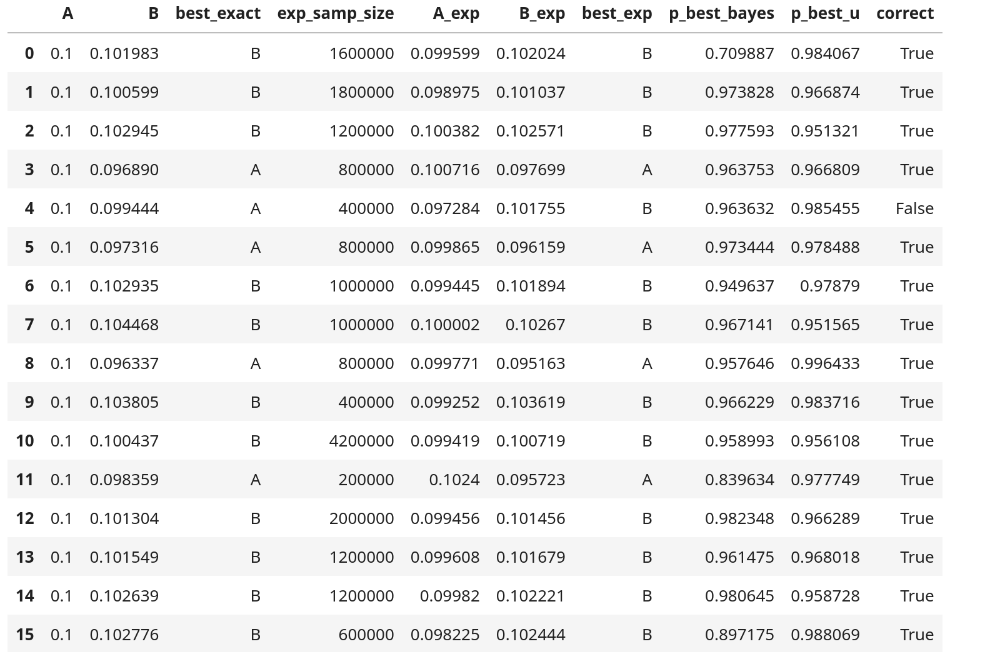Click B value 0.102945

coord(124,131)
